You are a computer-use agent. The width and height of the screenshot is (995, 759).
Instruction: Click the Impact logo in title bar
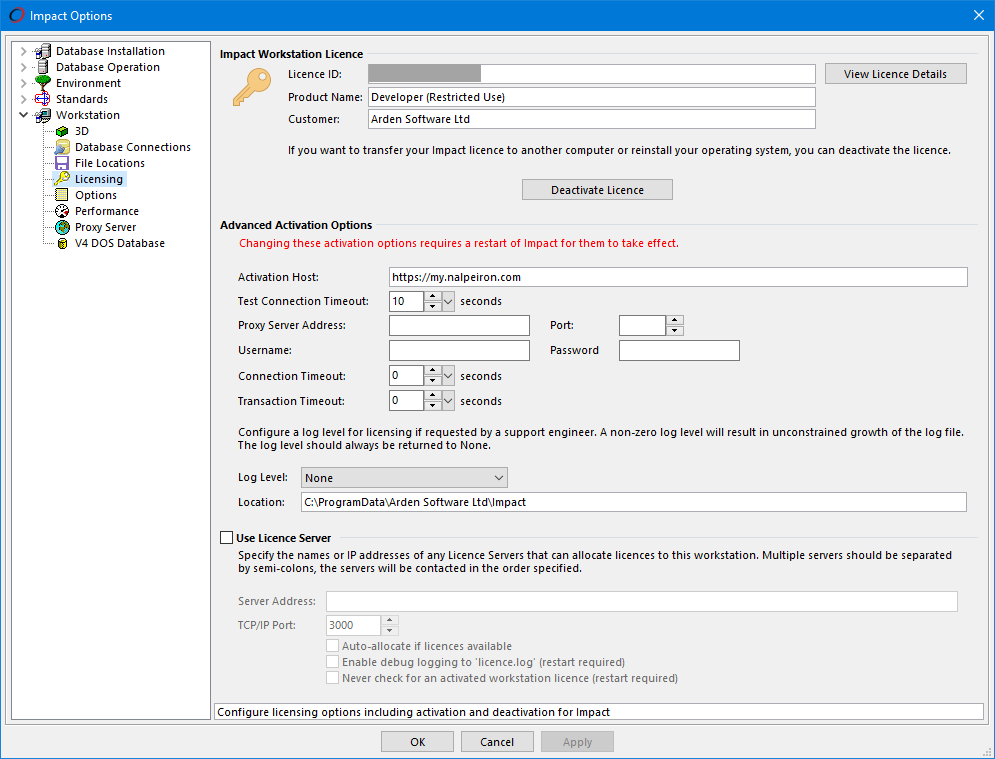click(16, 15)
